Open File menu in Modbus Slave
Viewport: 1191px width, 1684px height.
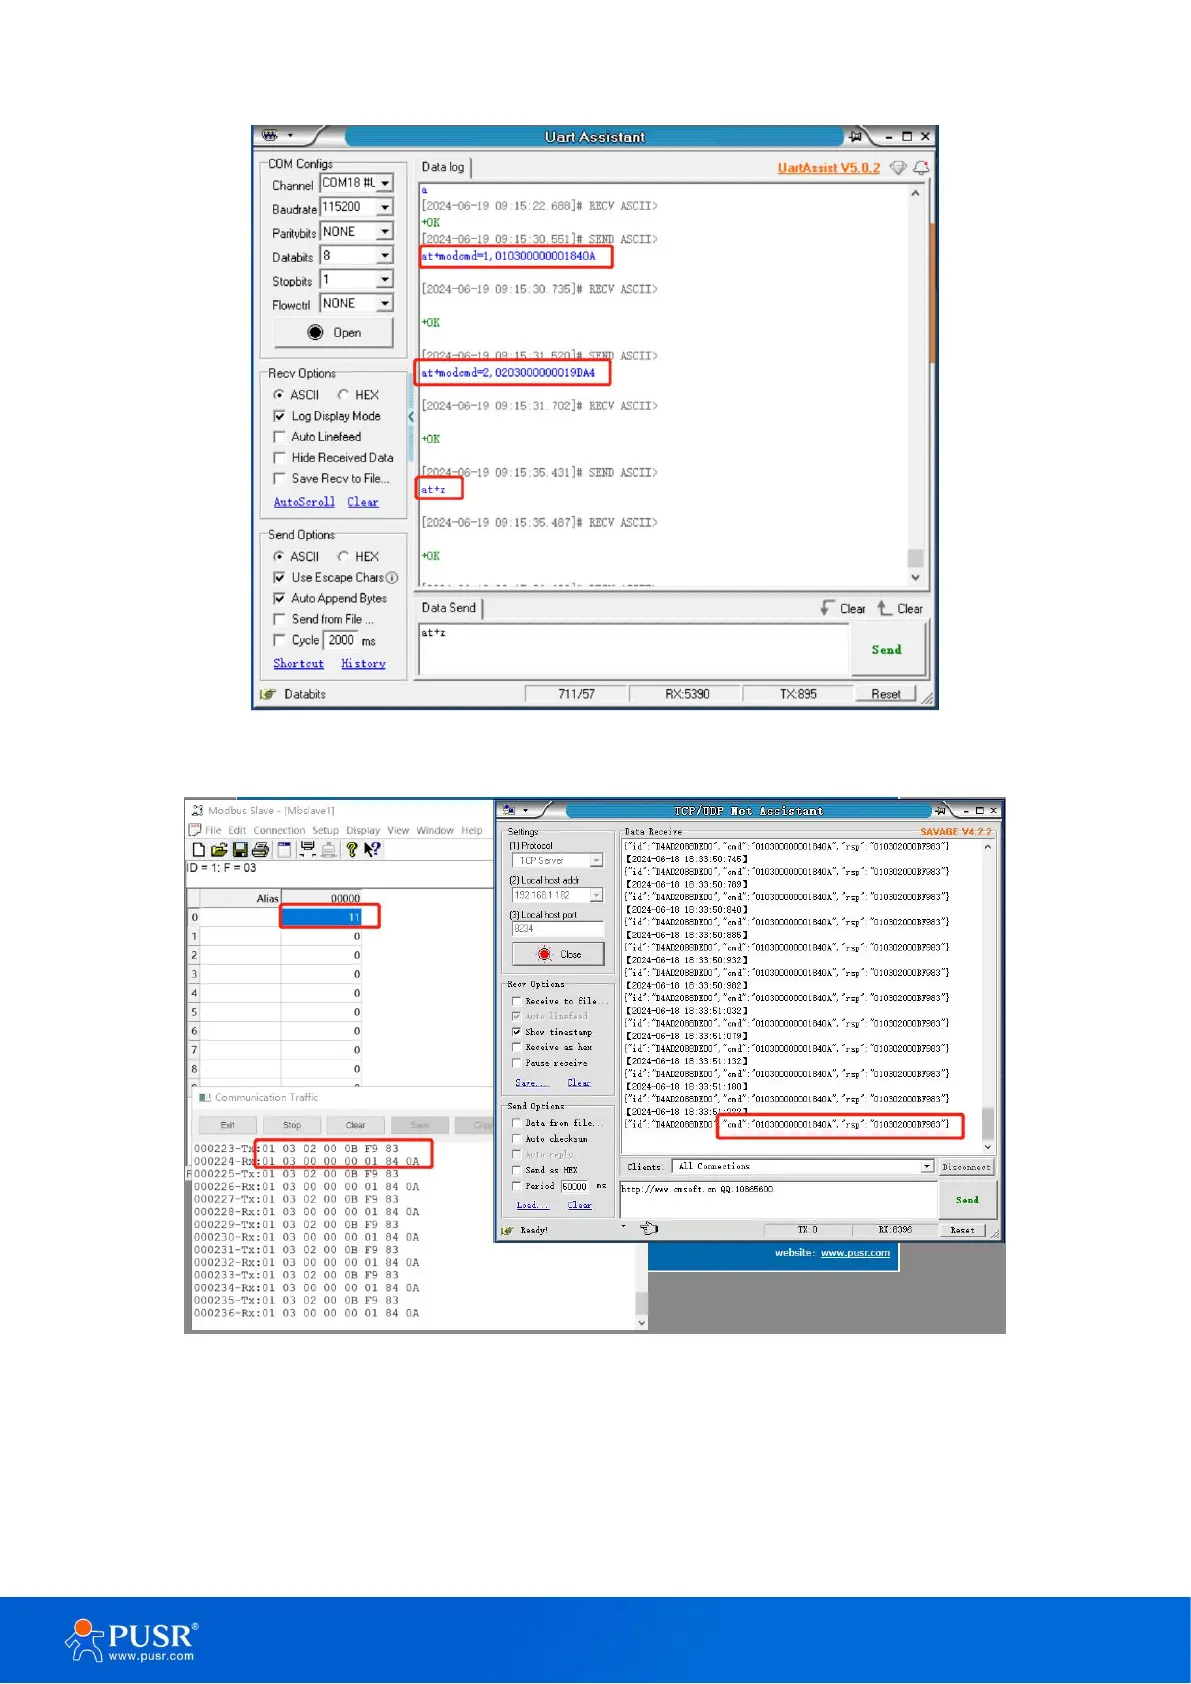213,831
